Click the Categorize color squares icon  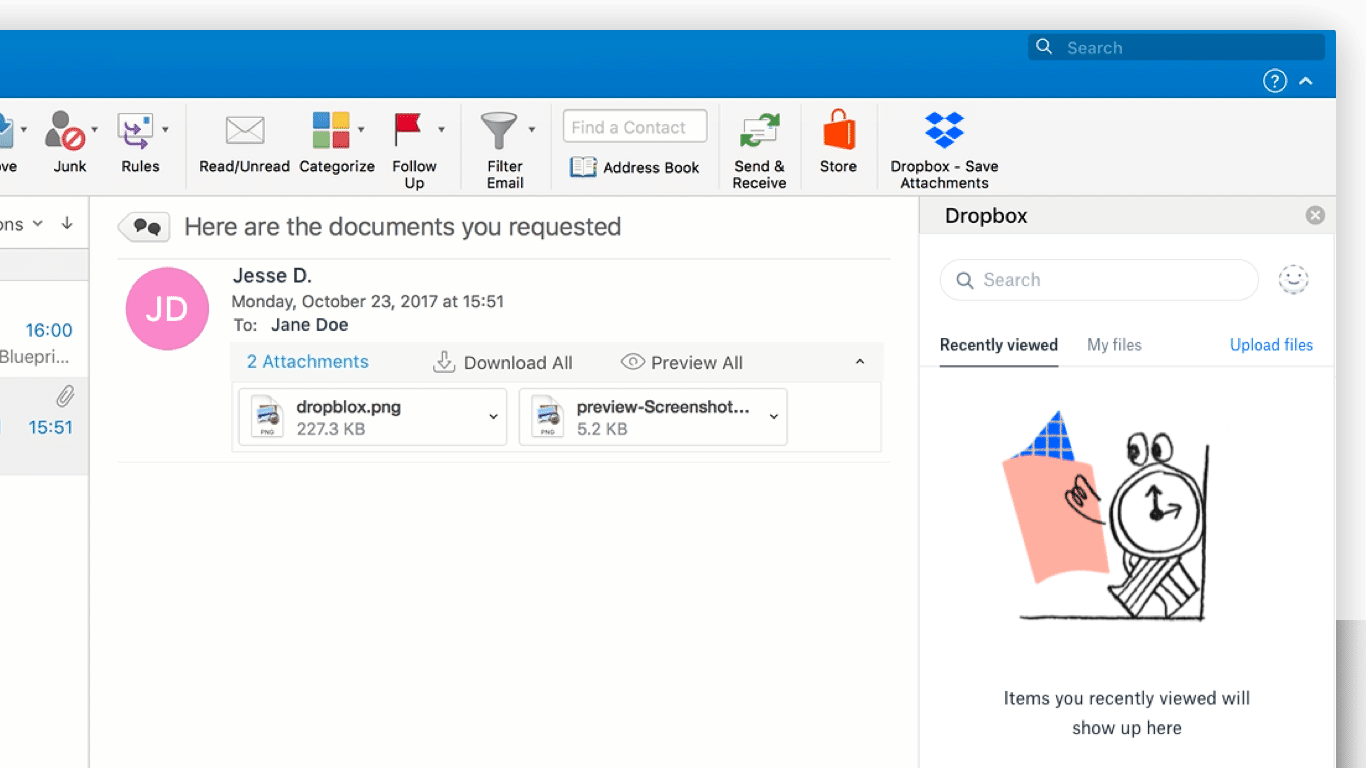(331, 131)
